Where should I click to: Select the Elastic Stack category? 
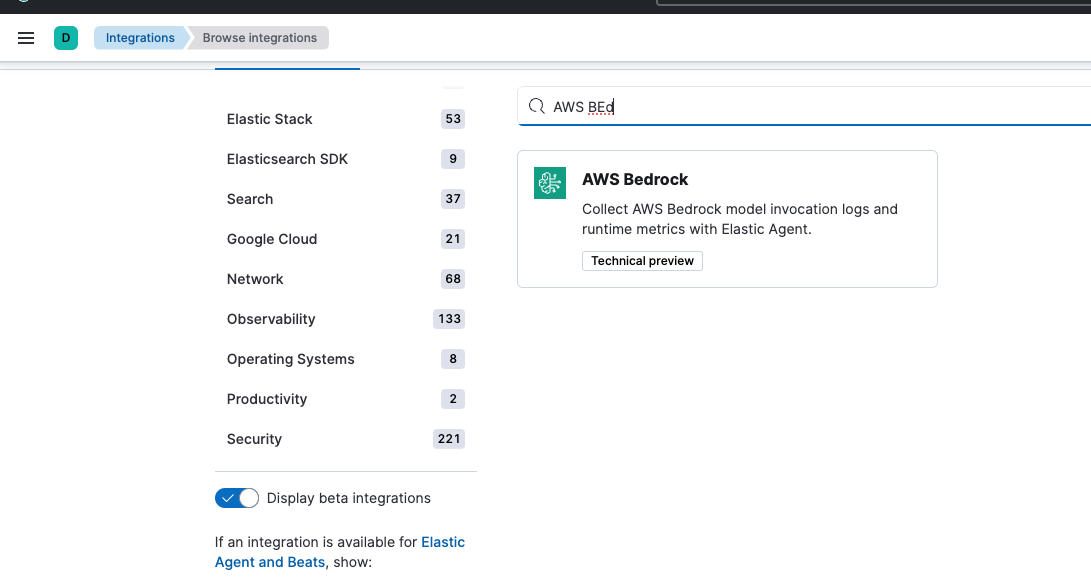pyautogui.click(x=270, y=119)
